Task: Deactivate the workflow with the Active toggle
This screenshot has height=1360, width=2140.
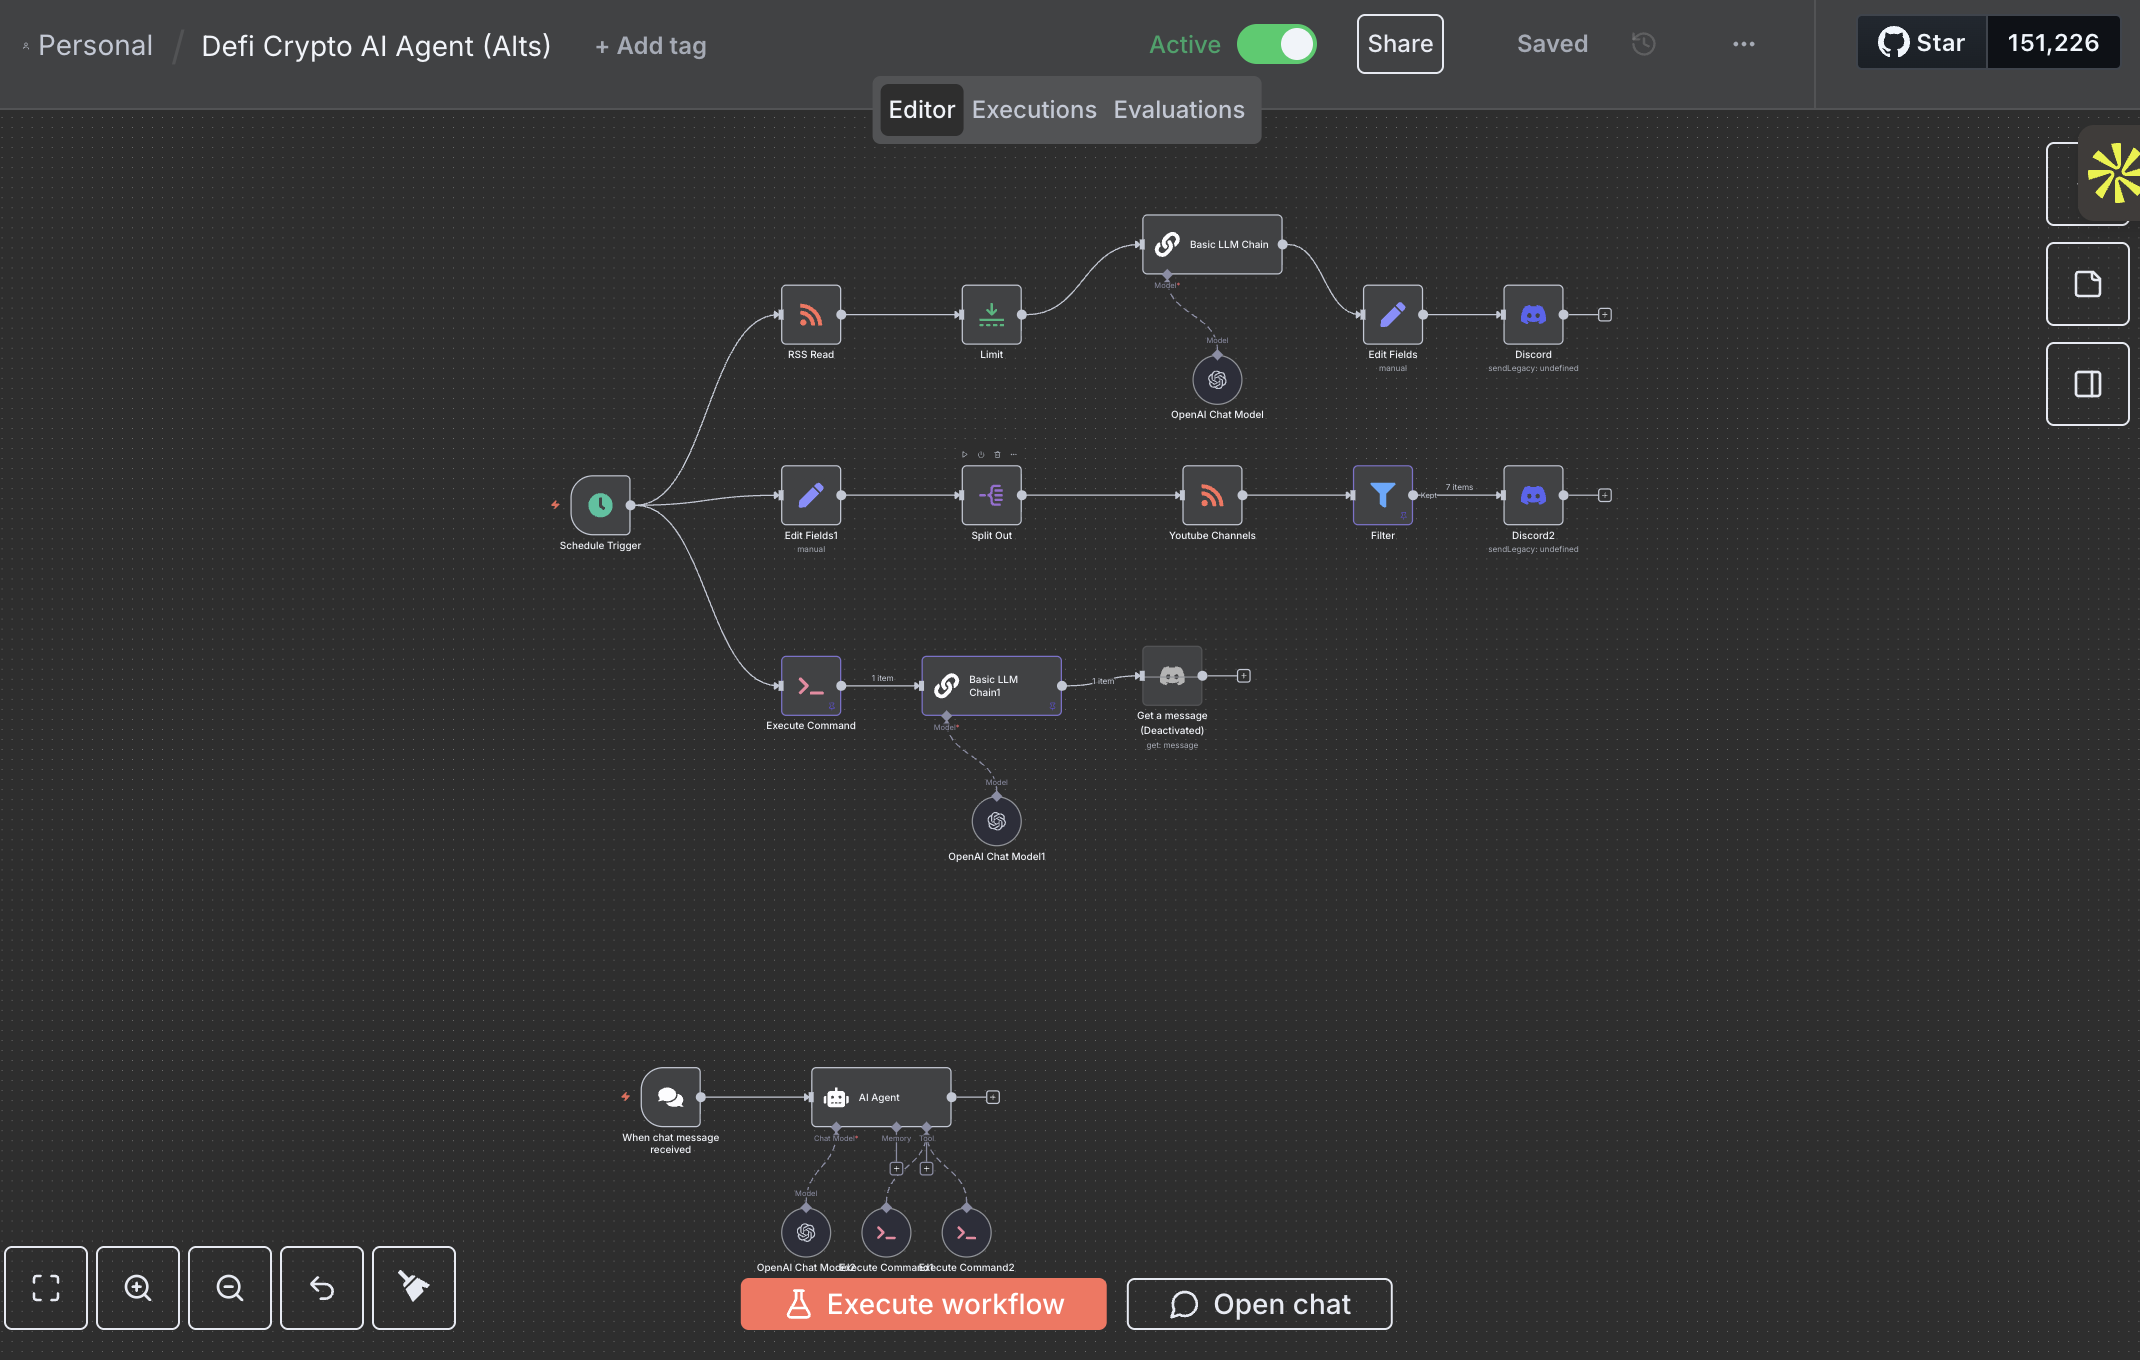Action: pos(1277,44)
